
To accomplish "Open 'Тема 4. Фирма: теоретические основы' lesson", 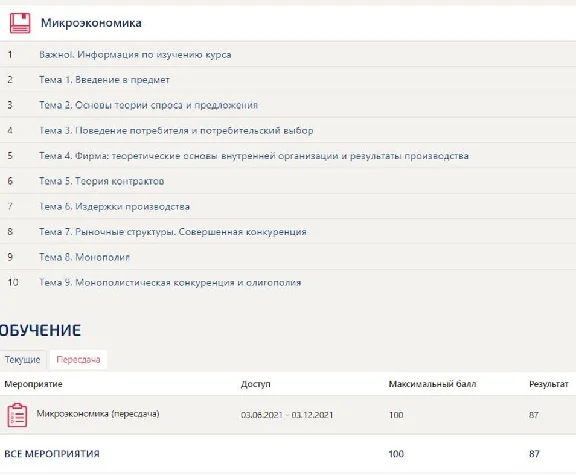I will coord(254,156).
